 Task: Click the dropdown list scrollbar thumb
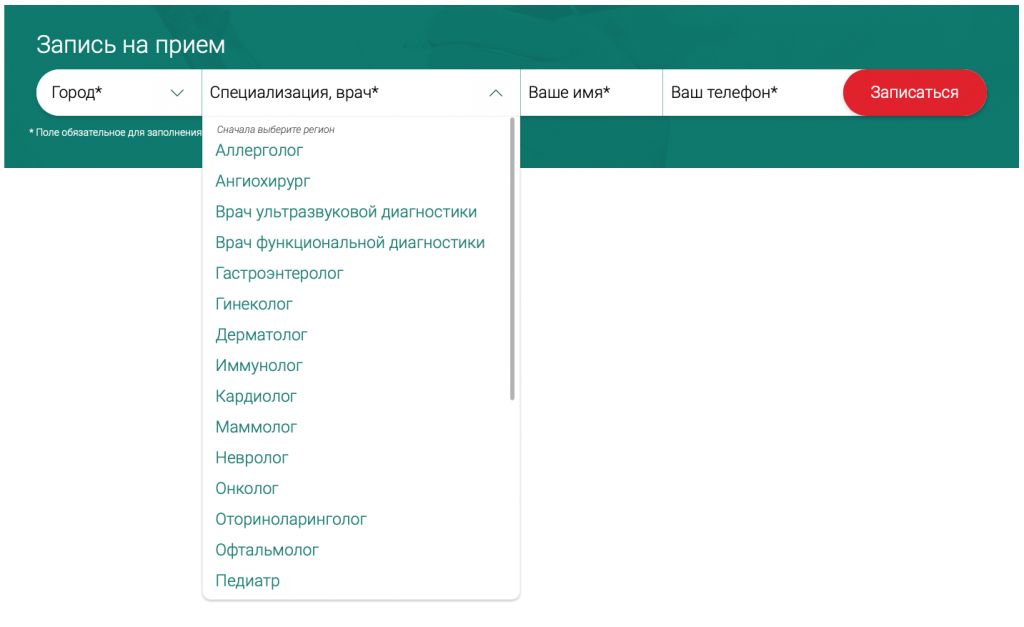tap(512, 259)
